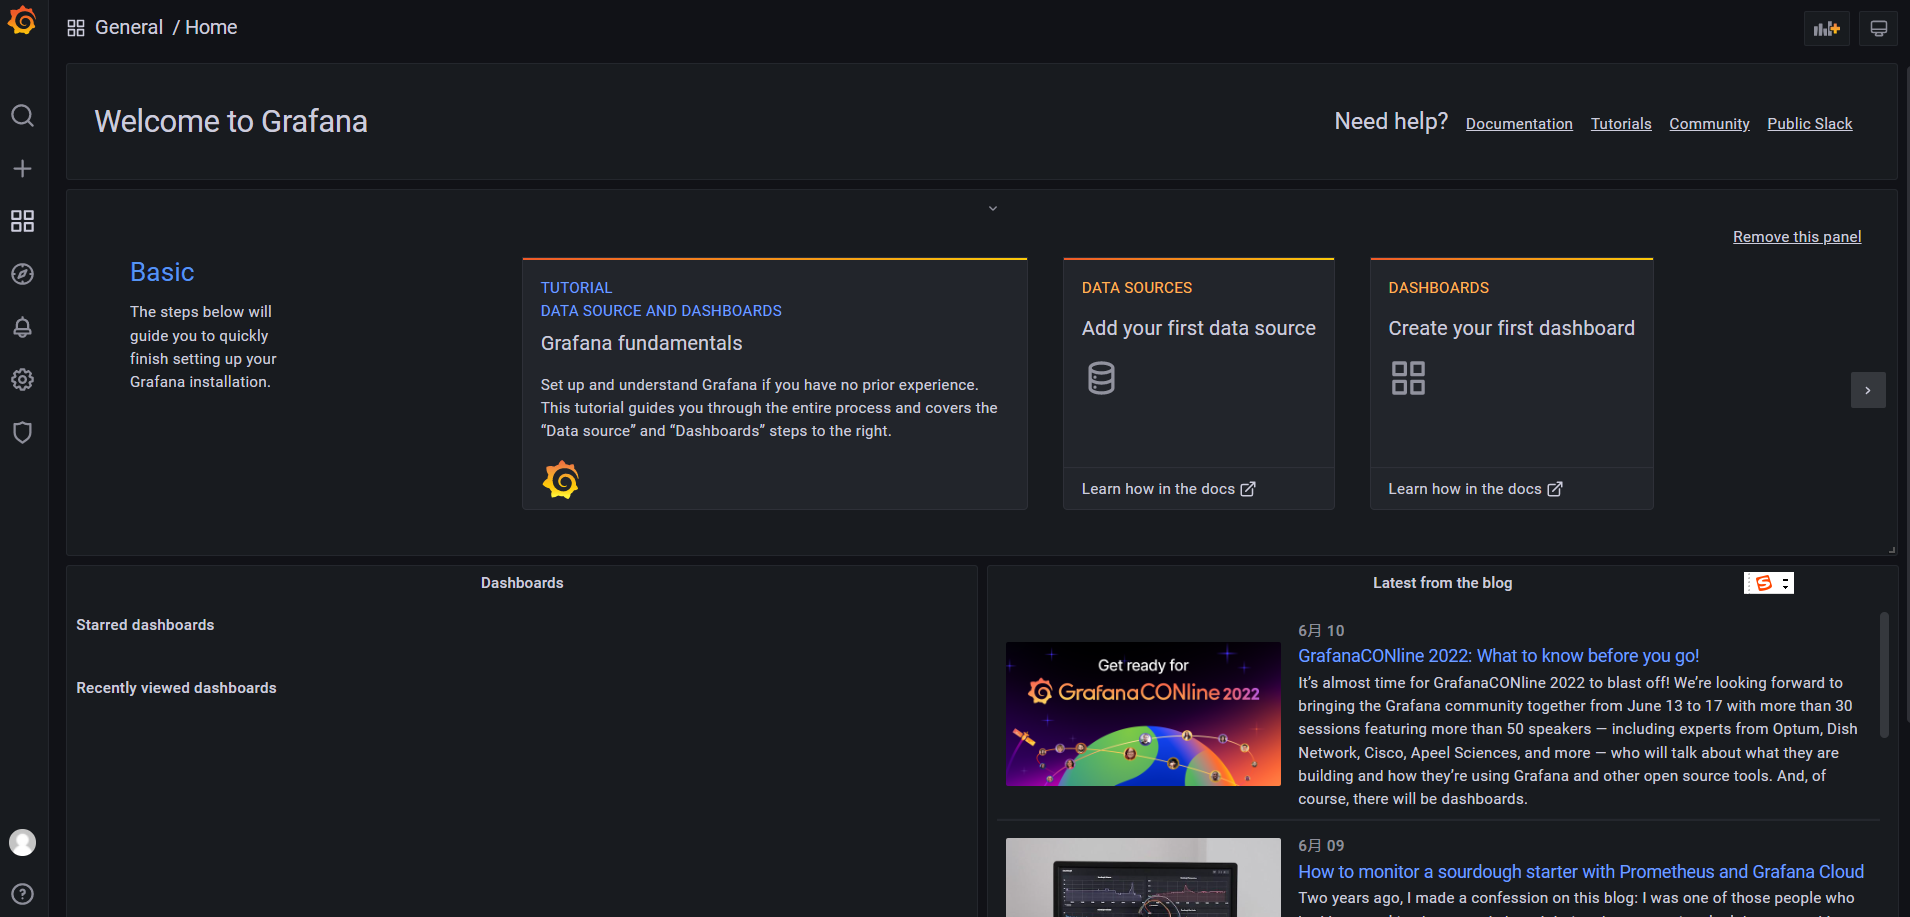Click the Basic heading text

(x=162, y=272)
